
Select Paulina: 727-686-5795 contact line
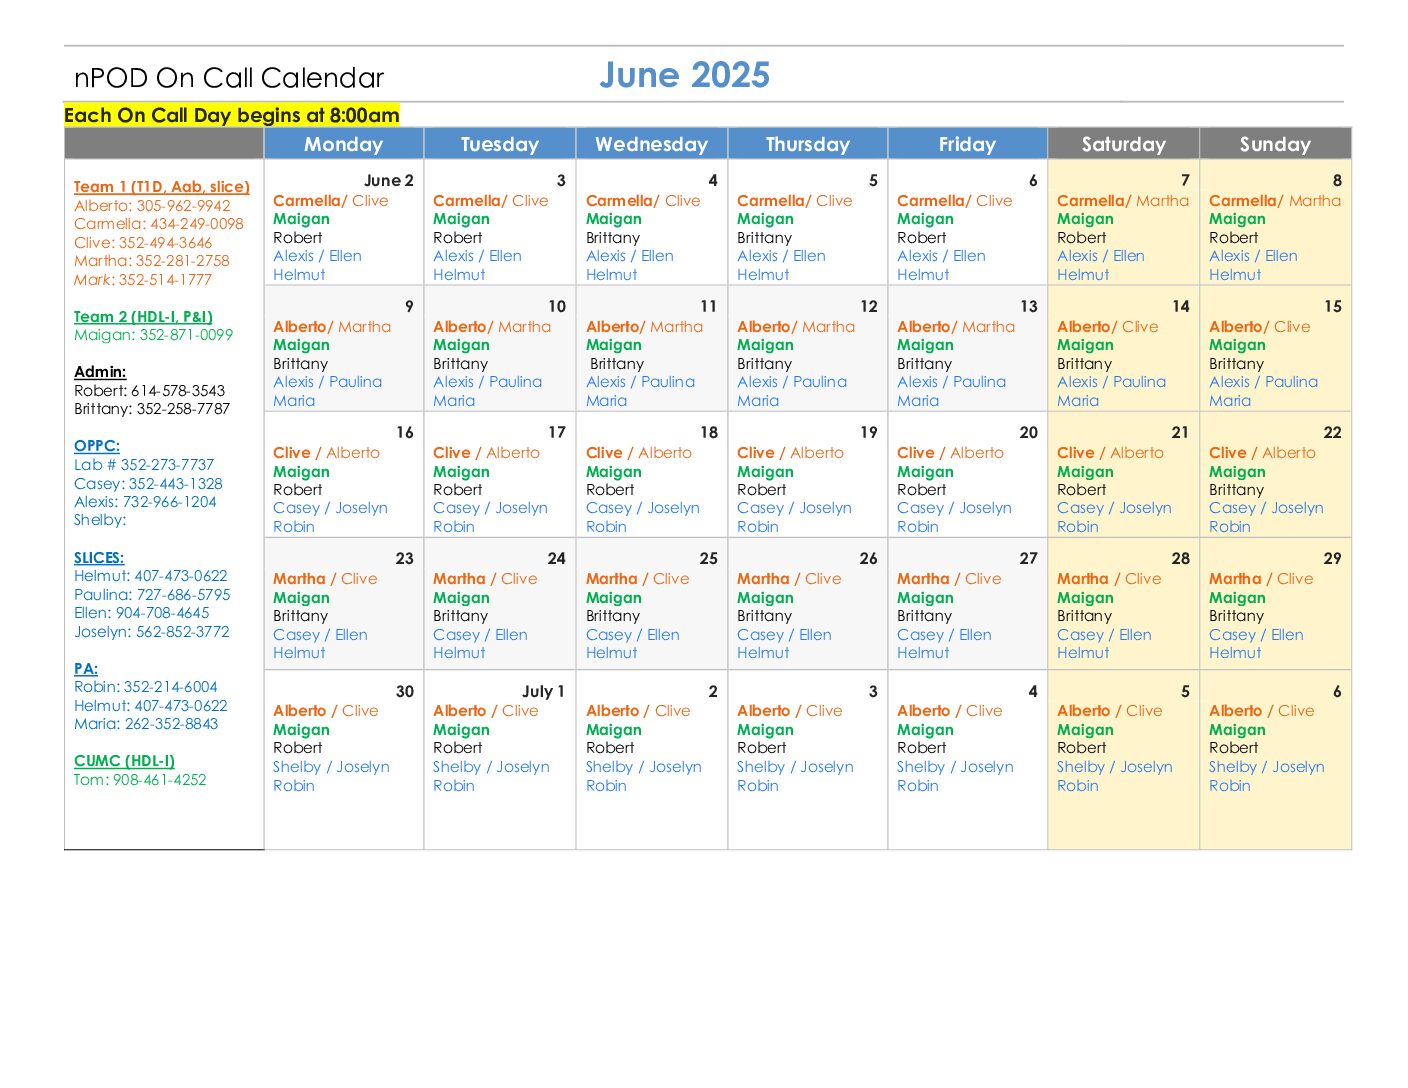152,595
